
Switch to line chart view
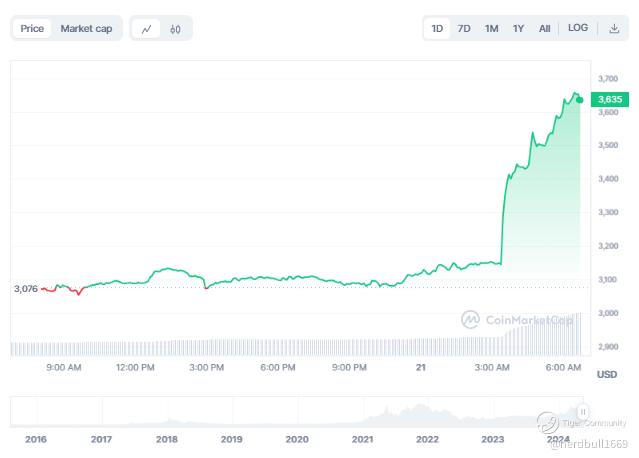tap(147, 29)
